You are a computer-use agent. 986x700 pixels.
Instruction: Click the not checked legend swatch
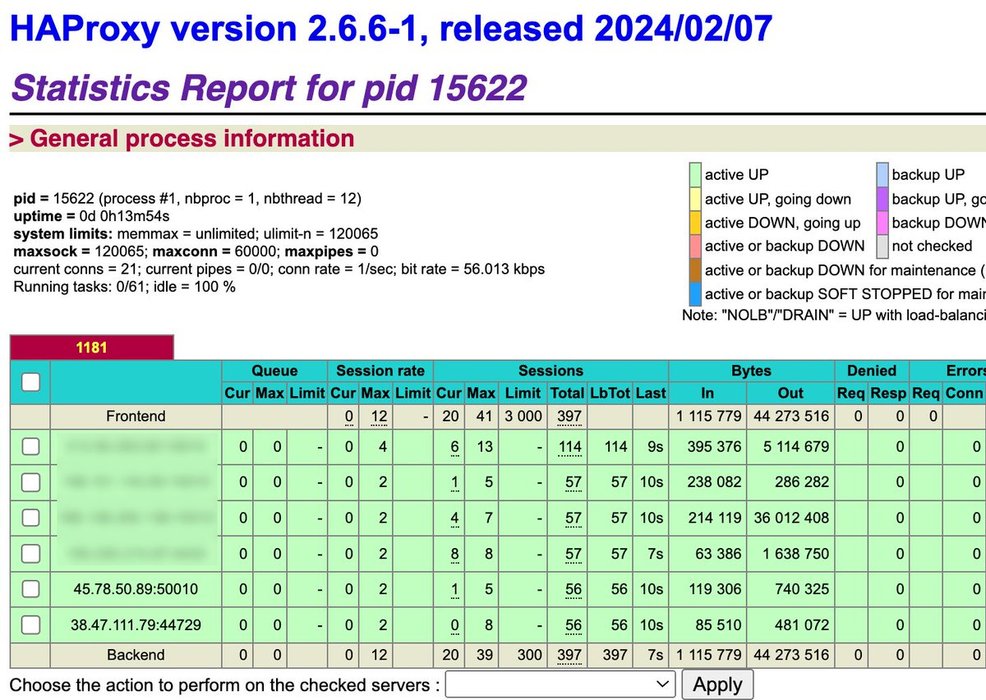(x=883, y=246)
